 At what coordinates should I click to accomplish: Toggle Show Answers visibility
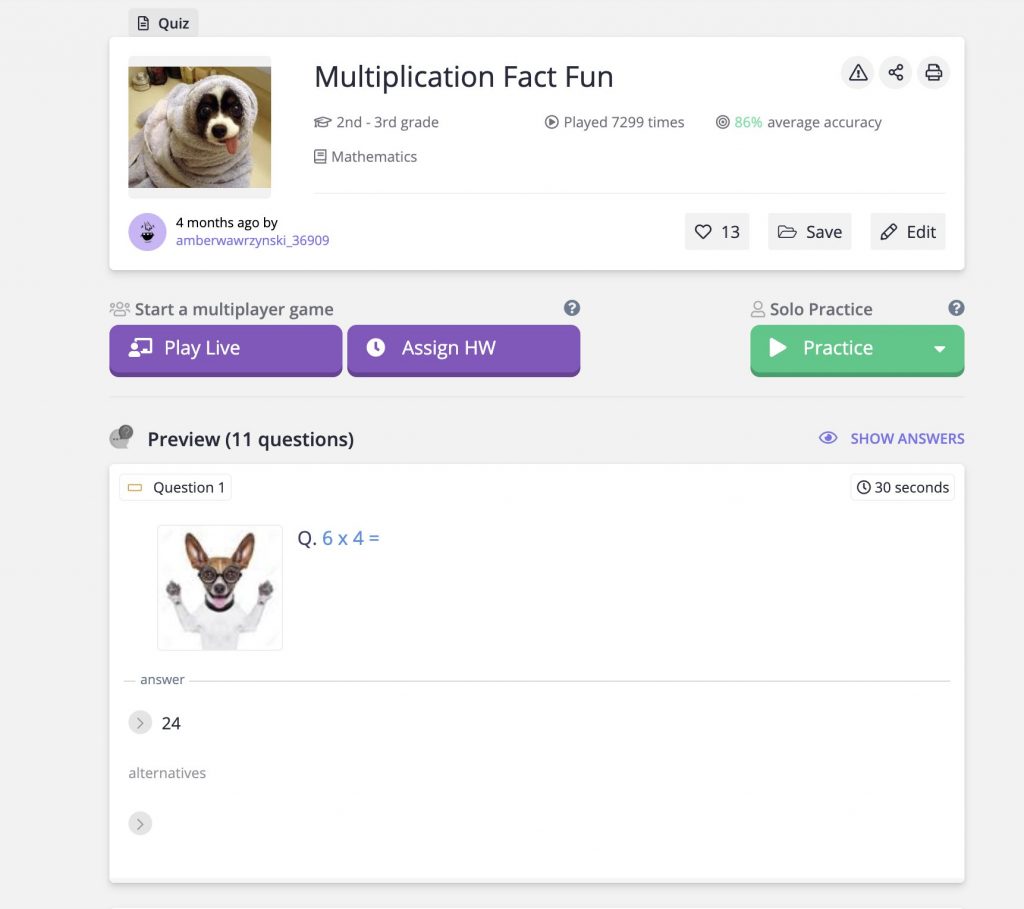click(x=891, y=439)
